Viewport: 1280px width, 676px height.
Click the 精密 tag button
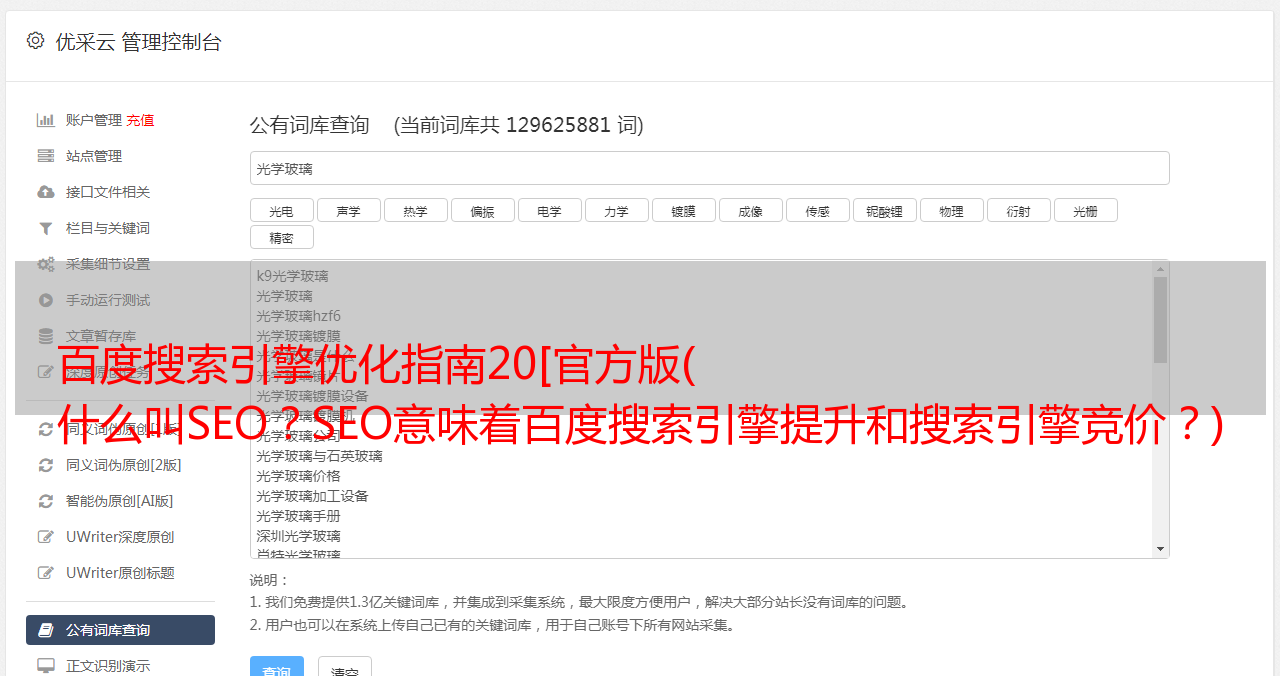pyautogui.click(x=281, y=237)
